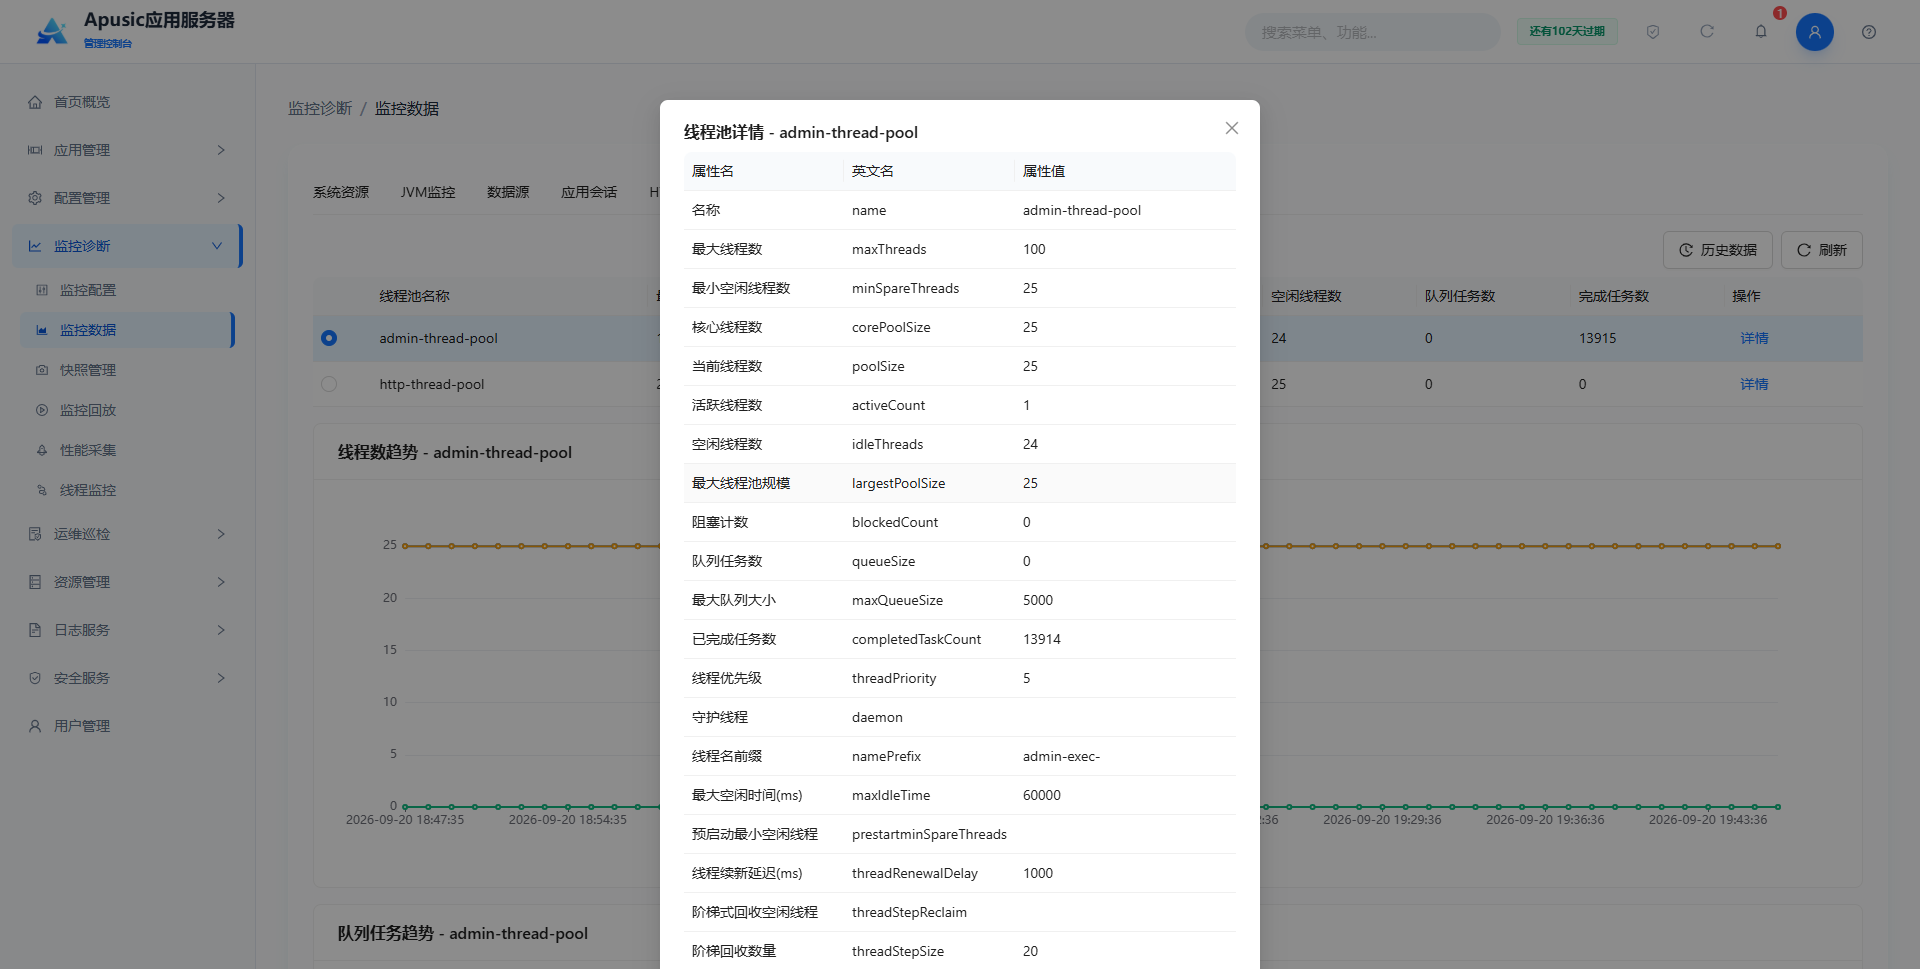
Task: Open 详情 link for admin-thread-pool row
Action: coord(1754,338)
